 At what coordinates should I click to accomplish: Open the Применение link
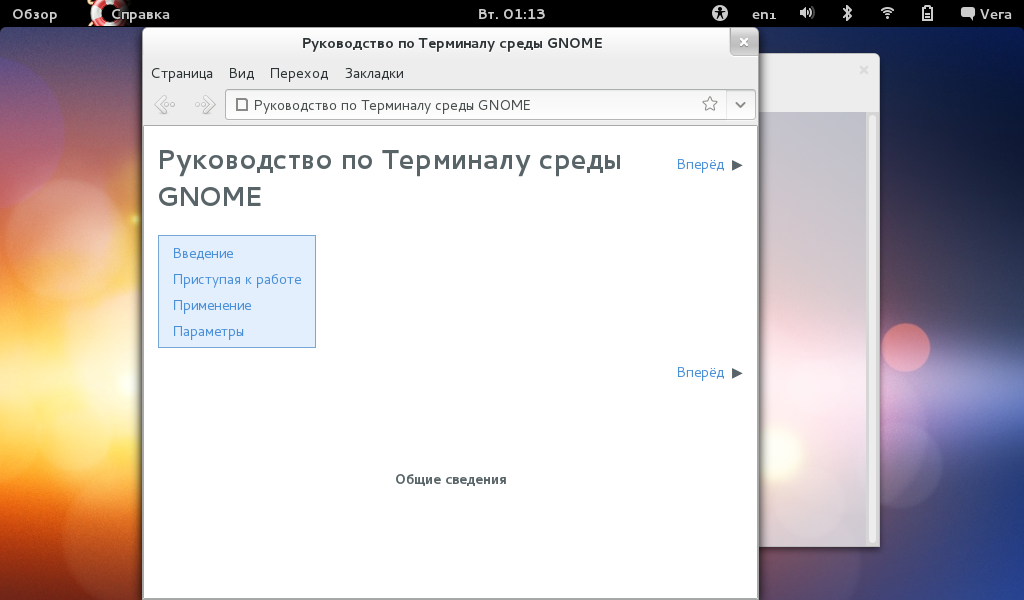click(212, 306)
